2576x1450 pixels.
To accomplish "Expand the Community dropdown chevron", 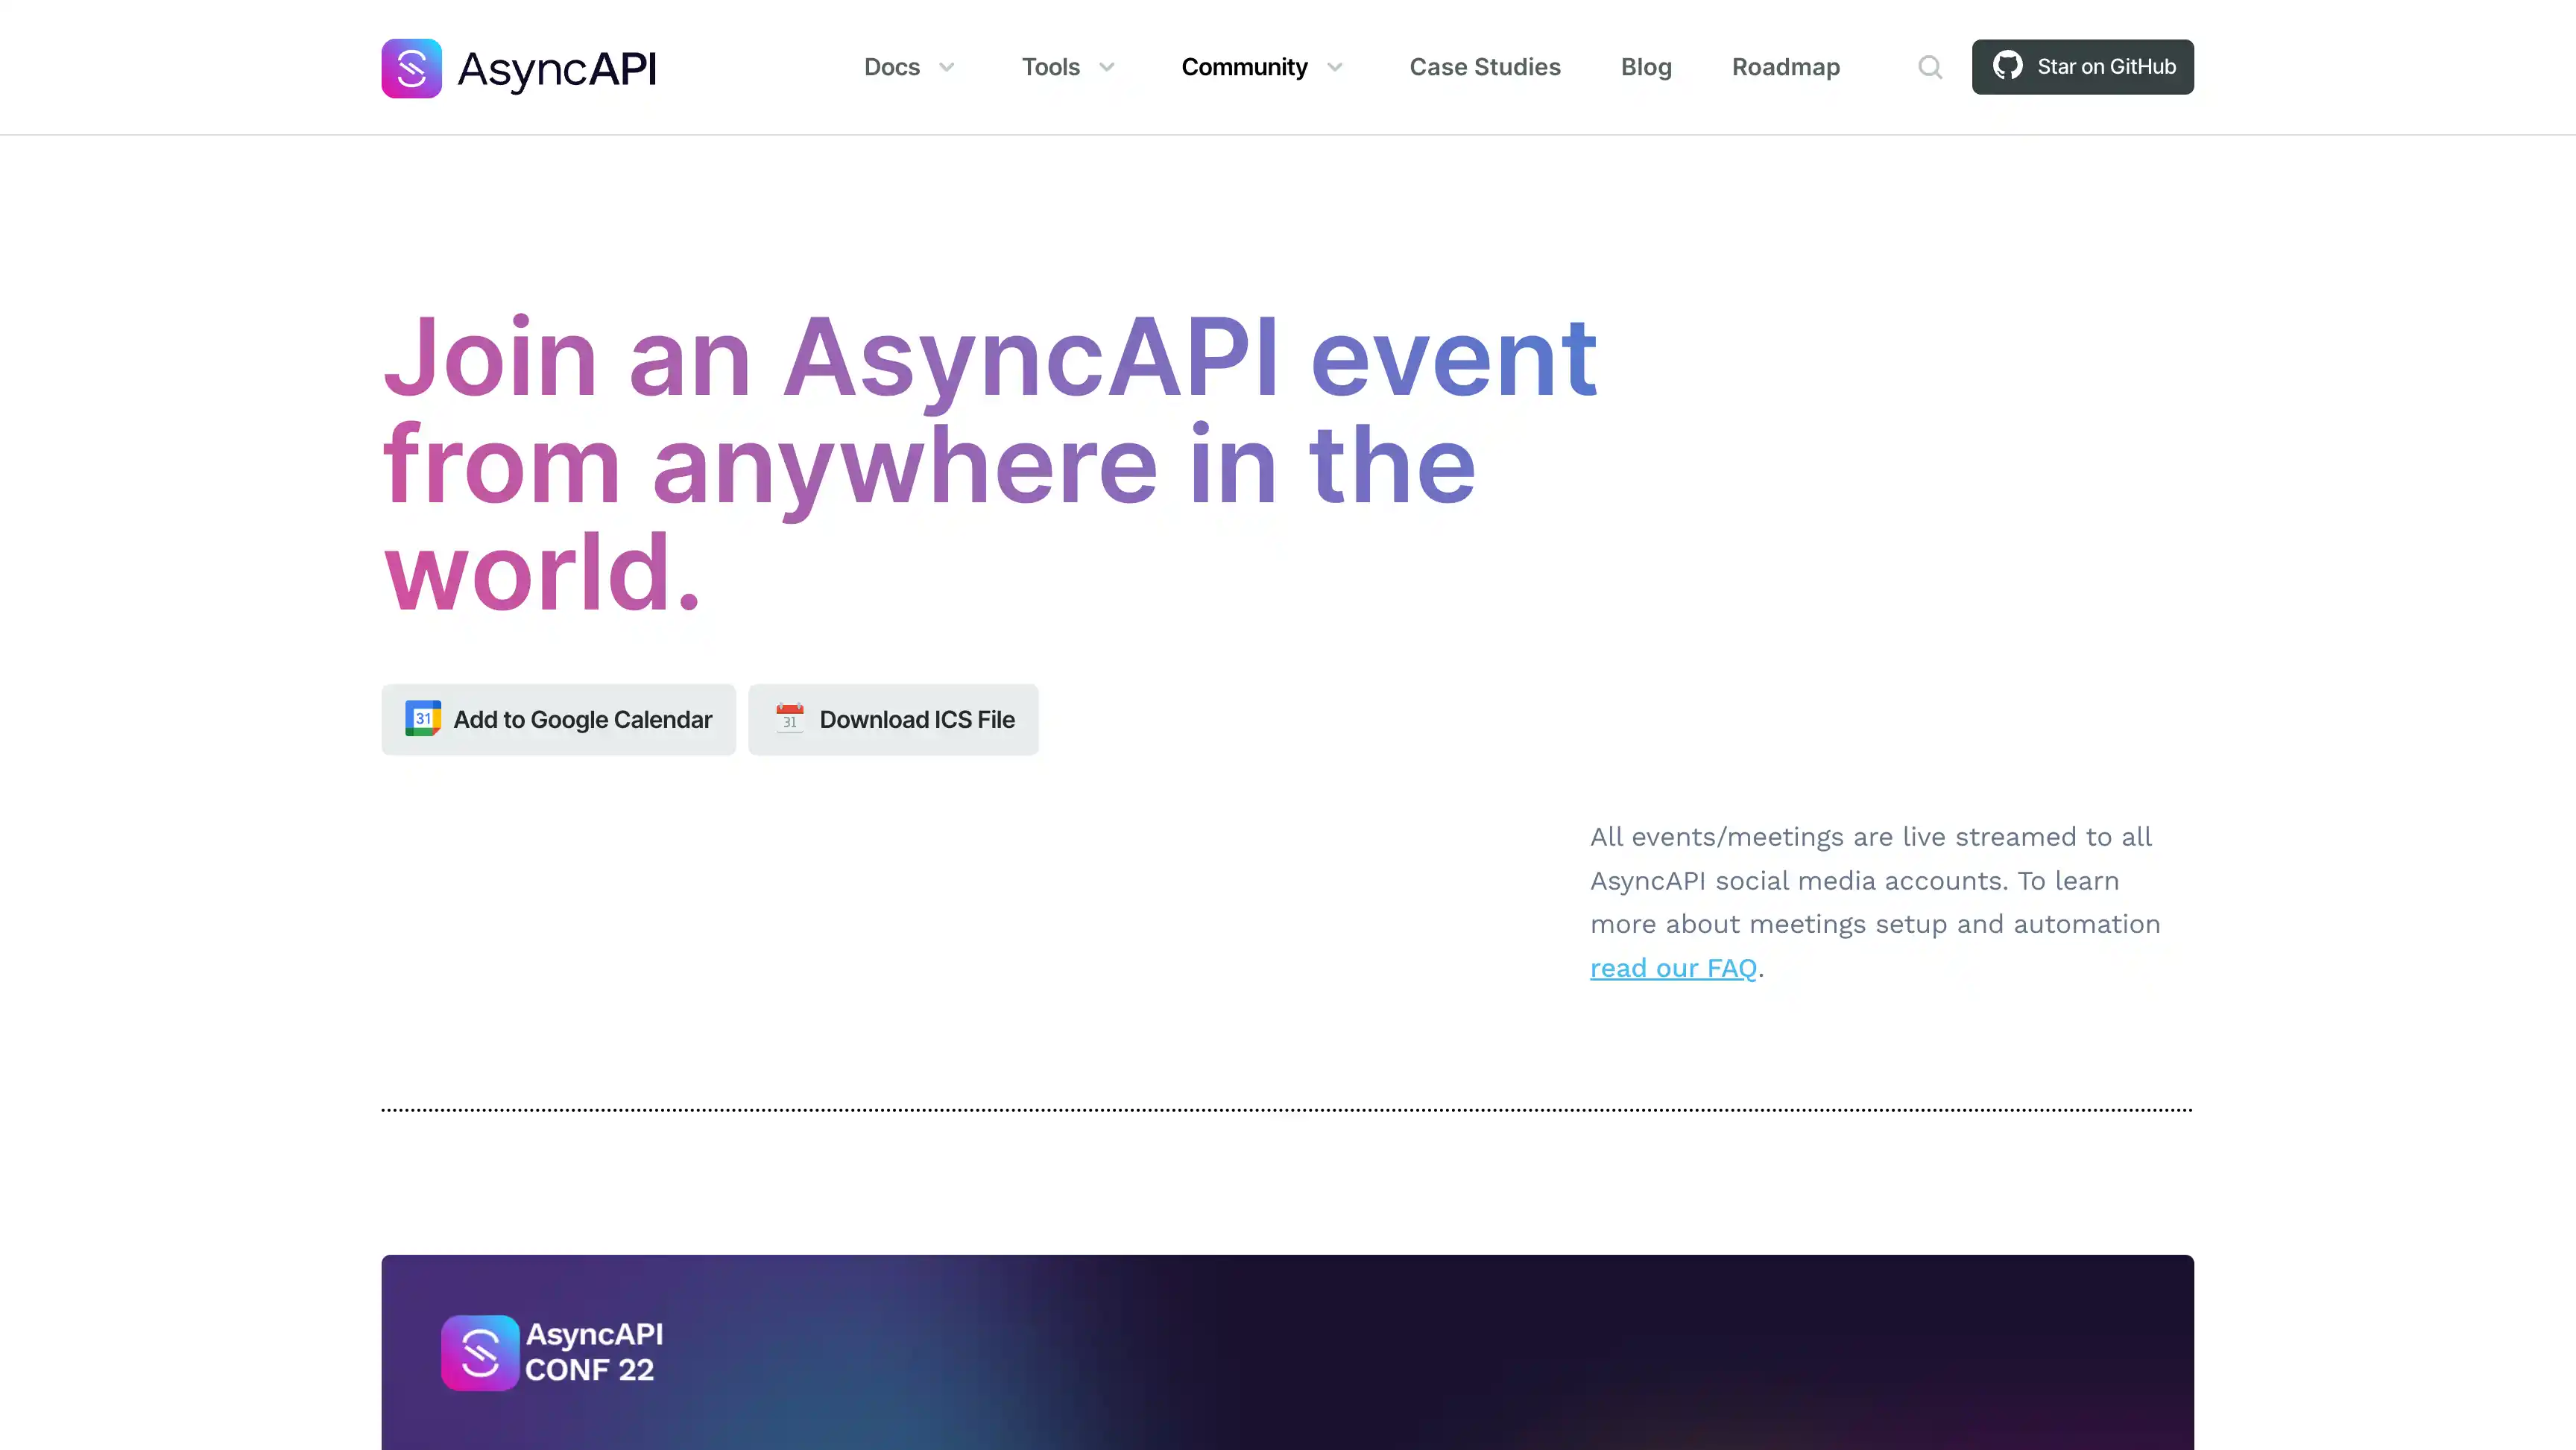I will (1334, 67).
